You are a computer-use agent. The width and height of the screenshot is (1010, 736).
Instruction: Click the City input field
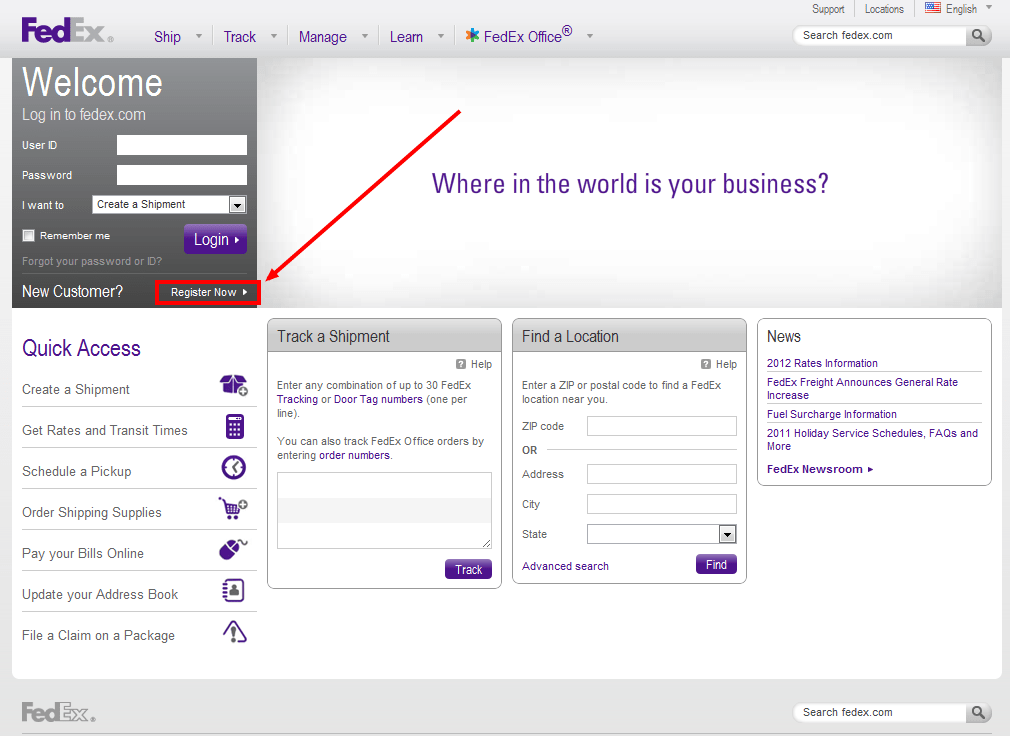pyautogui.click(x=662, y=504)
